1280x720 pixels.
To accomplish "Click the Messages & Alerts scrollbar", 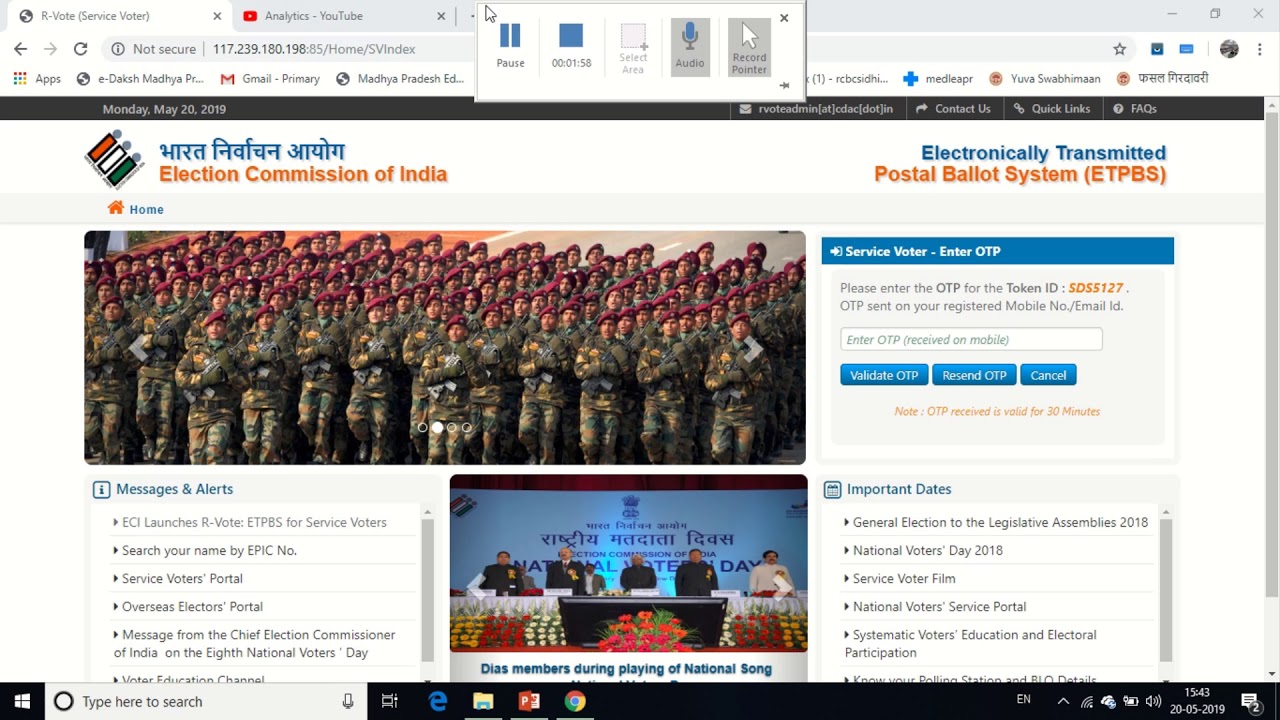I will (427, 590).
